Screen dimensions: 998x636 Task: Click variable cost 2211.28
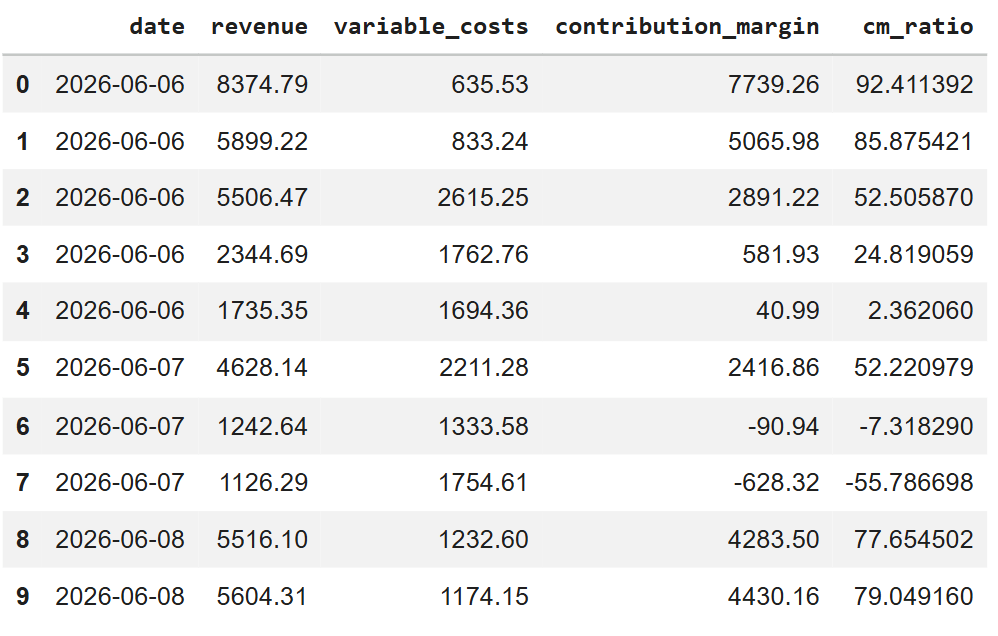484,367
